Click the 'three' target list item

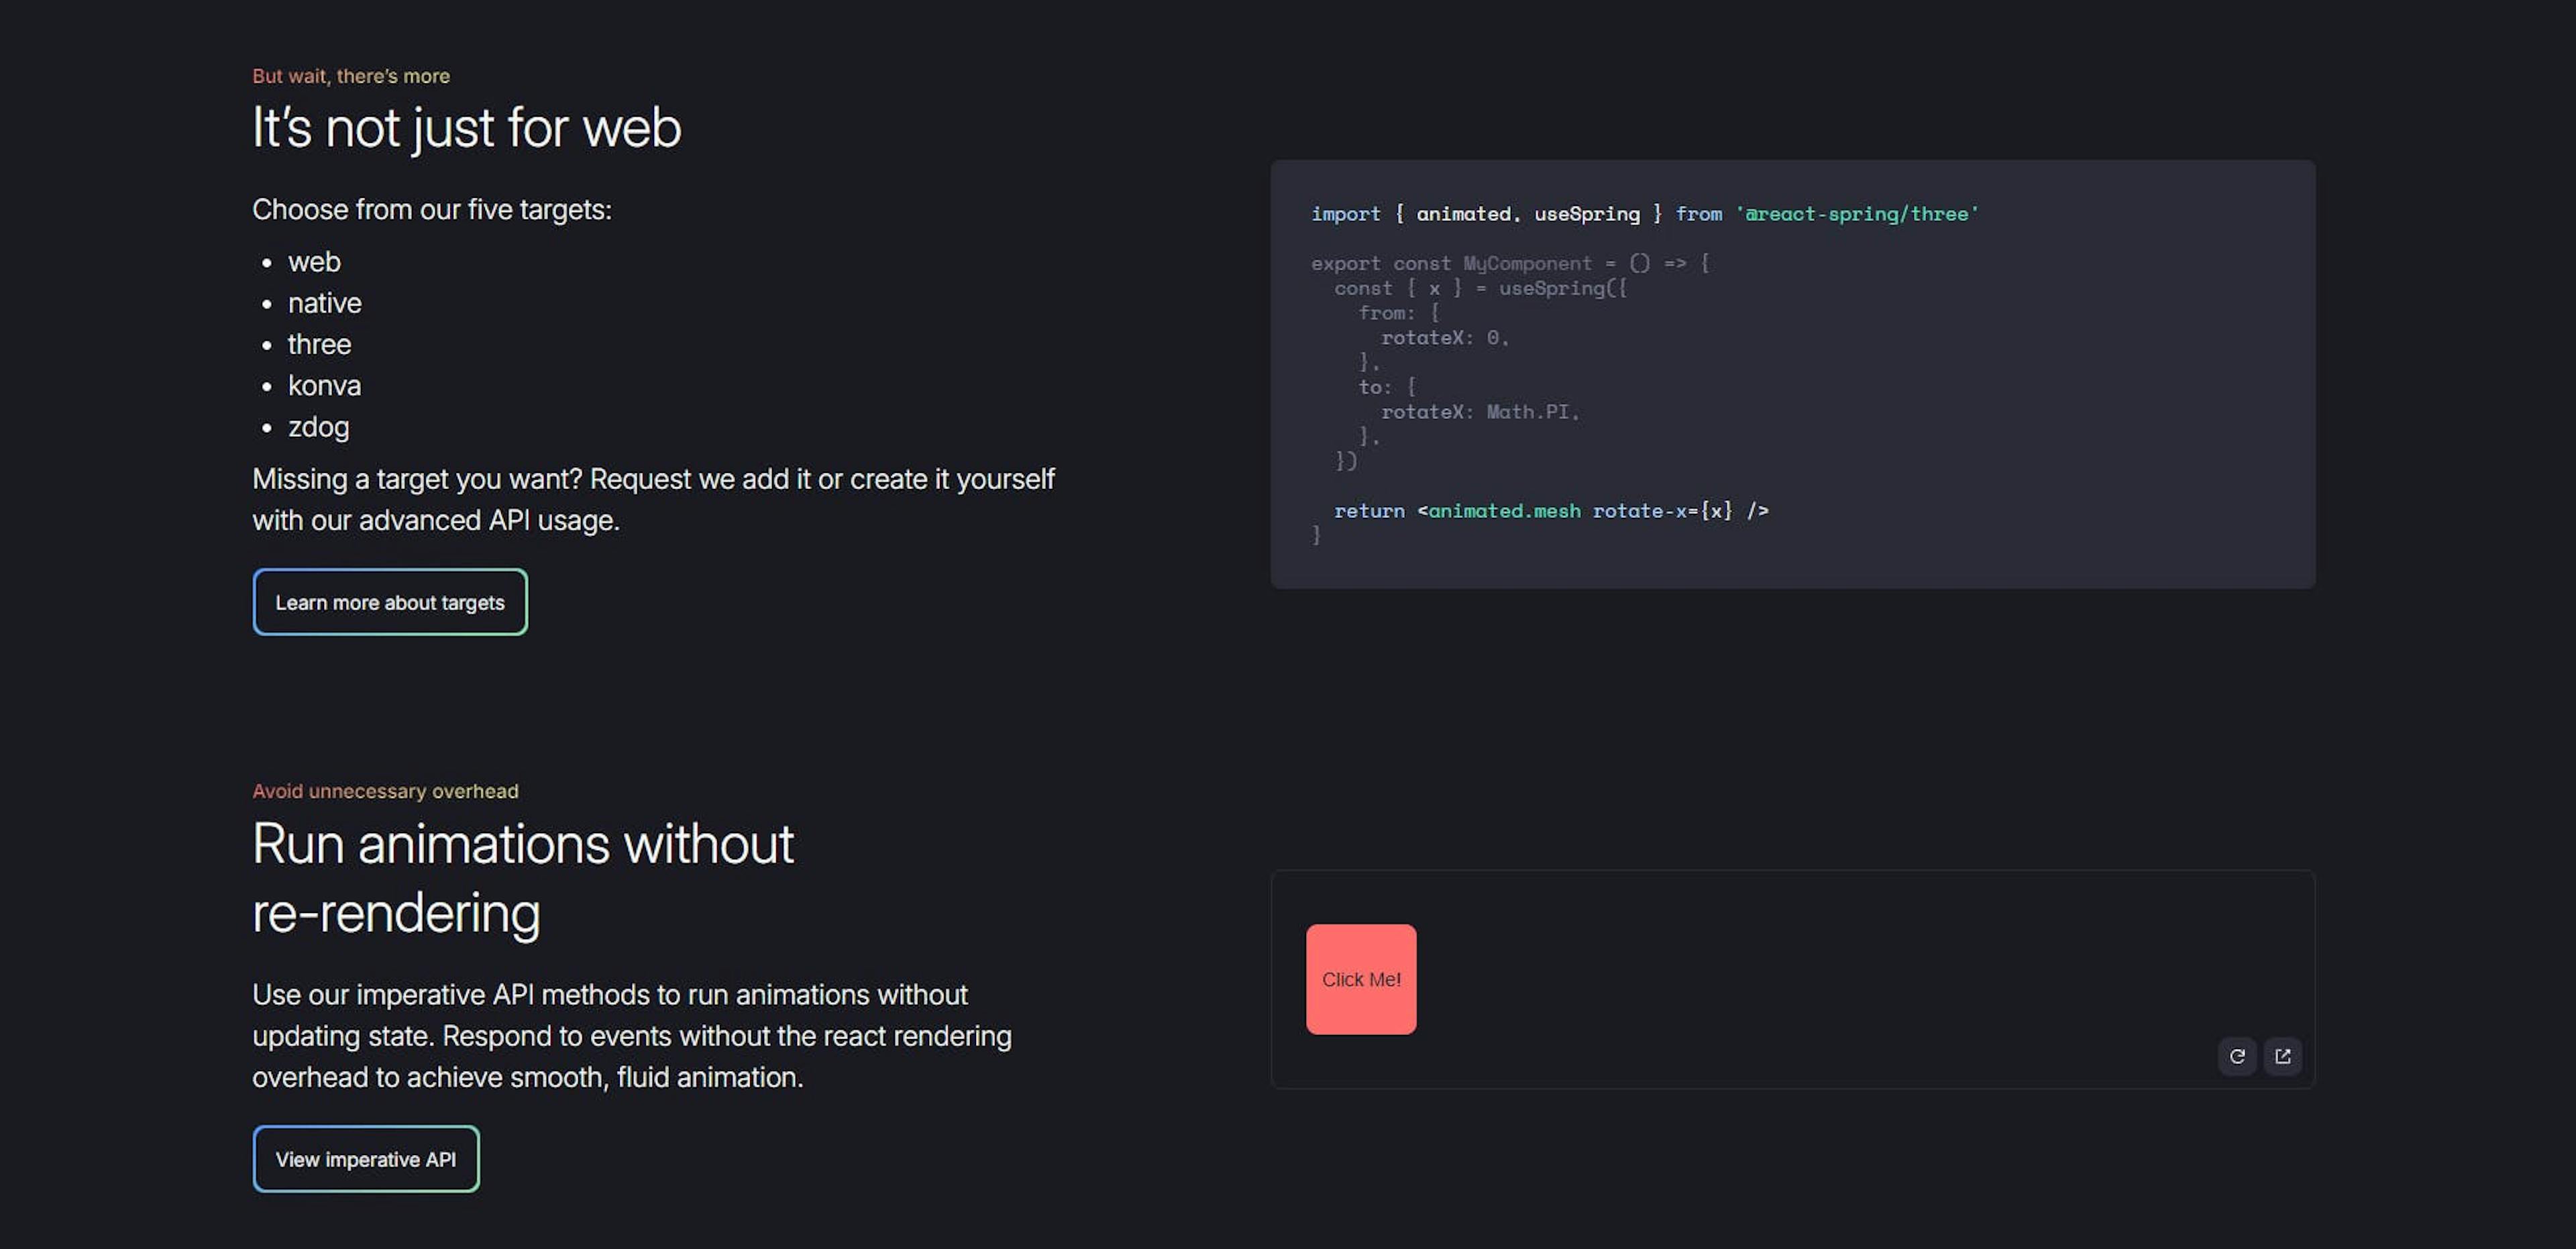[x=319, y=344]
